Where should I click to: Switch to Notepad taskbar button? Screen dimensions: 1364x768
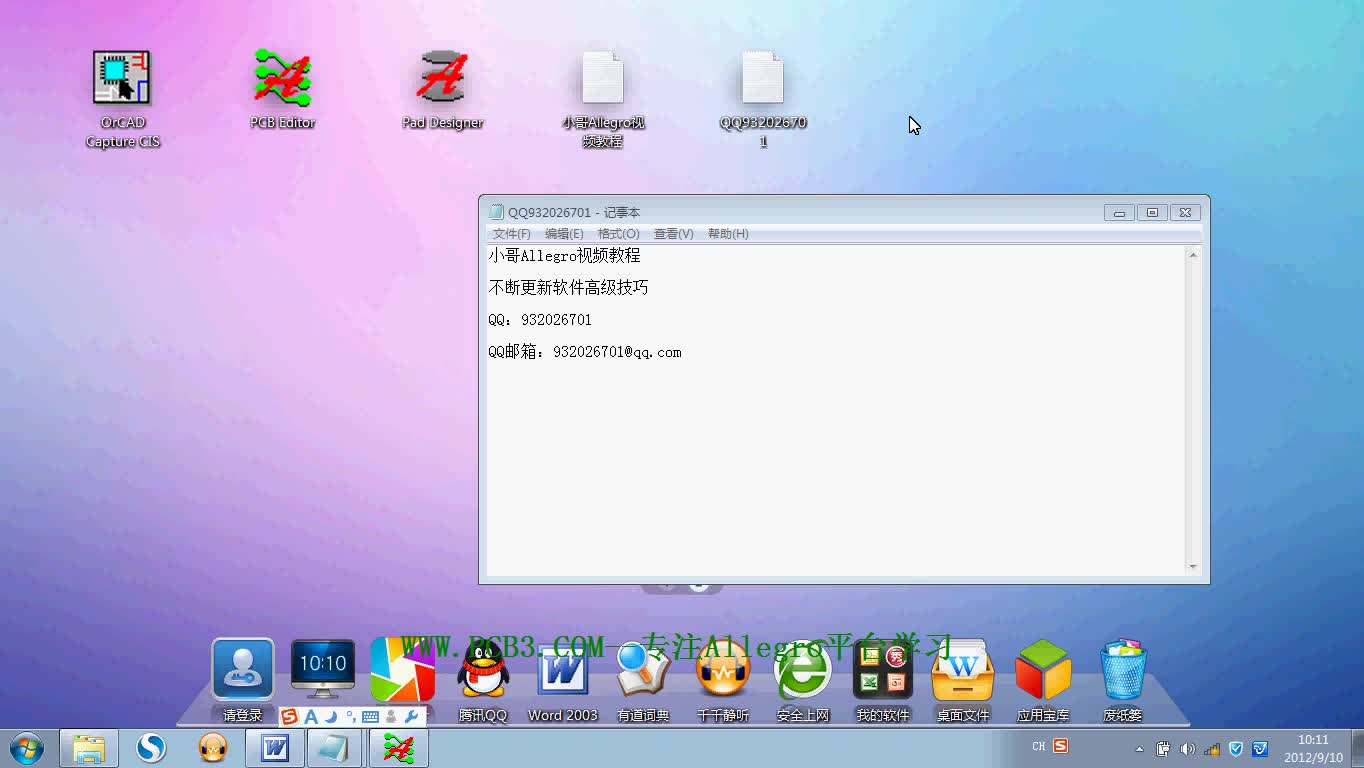334,748
